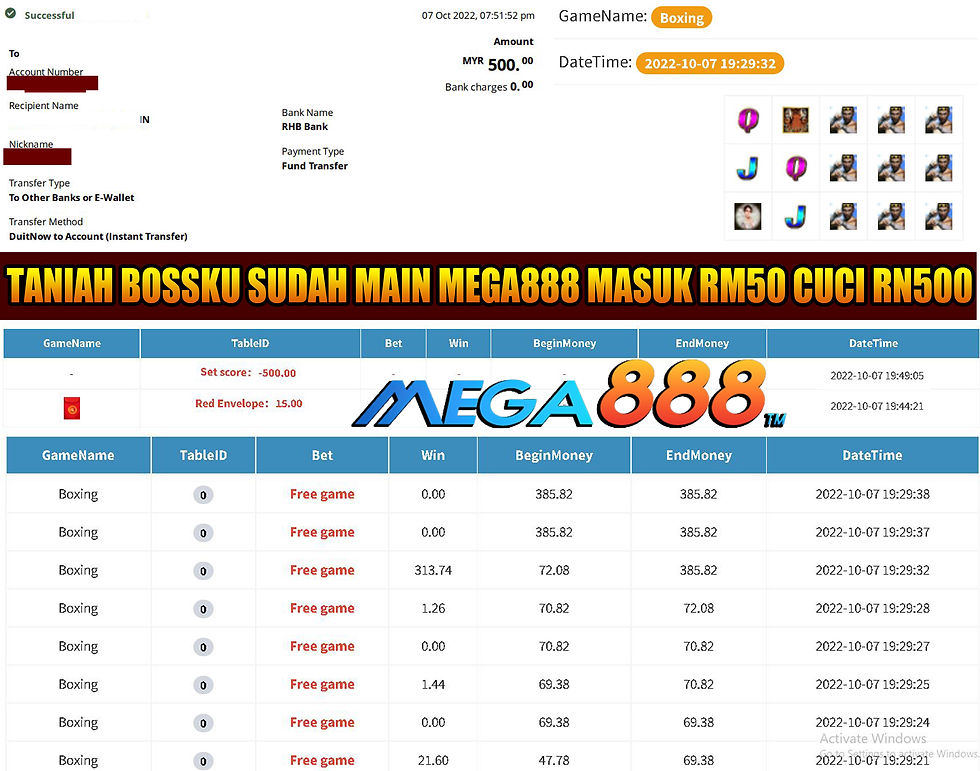The width and height of the screenshot is (980, 771).
Task: Click the redacted Account Number field
Action: coord(52,83)
